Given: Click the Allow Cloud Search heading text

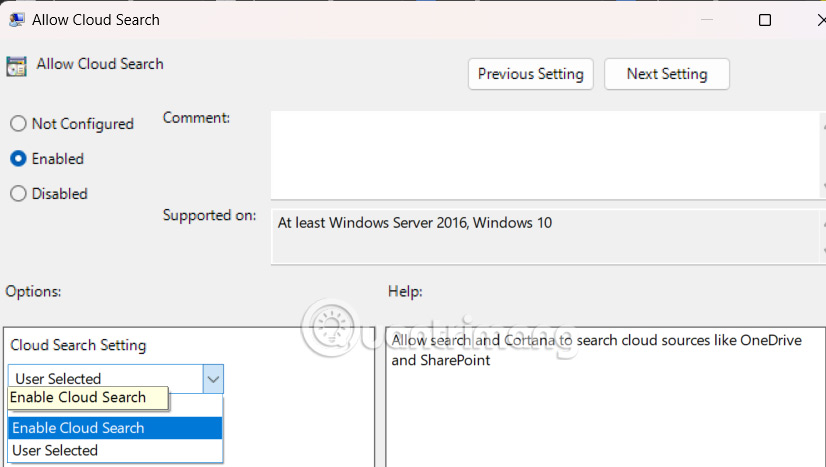Looking at the screenshot, I should point(100,64).
